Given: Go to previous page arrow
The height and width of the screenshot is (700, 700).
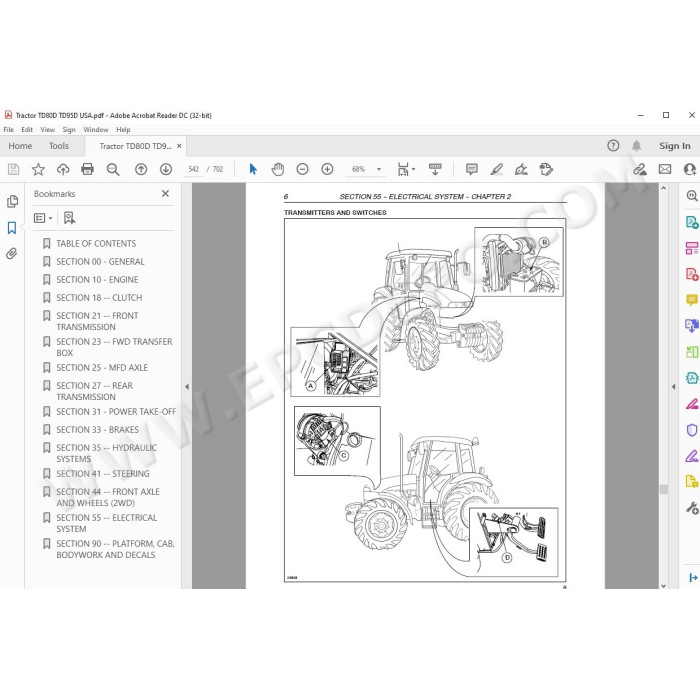Looking at the screenshot, I should point(141,169).
